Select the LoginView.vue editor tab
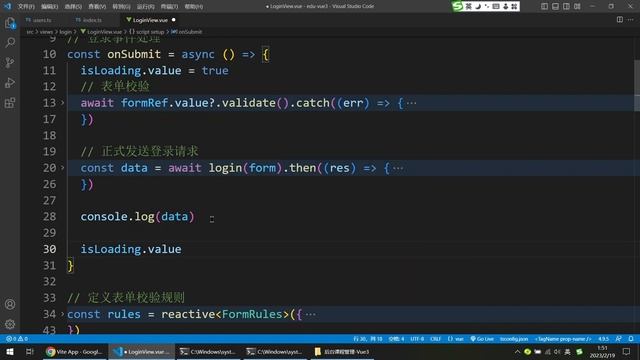This screenshot has height=360, width=640. point(150,20)
